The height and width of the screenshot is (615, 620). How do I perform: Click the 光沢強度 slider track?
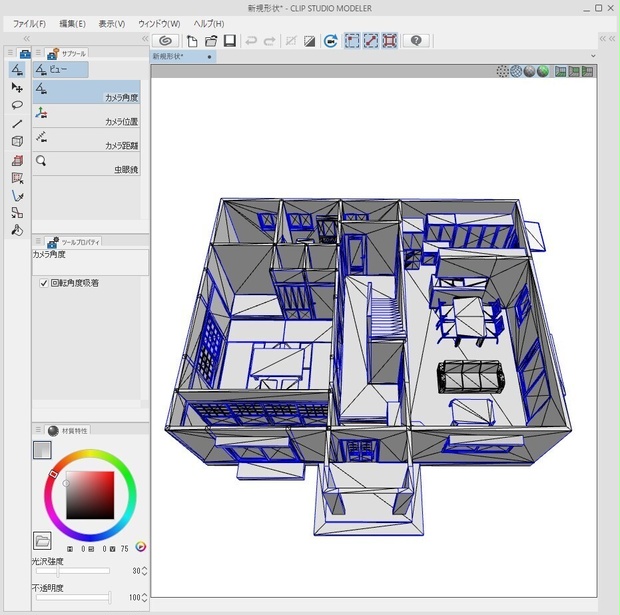(73, 571)
